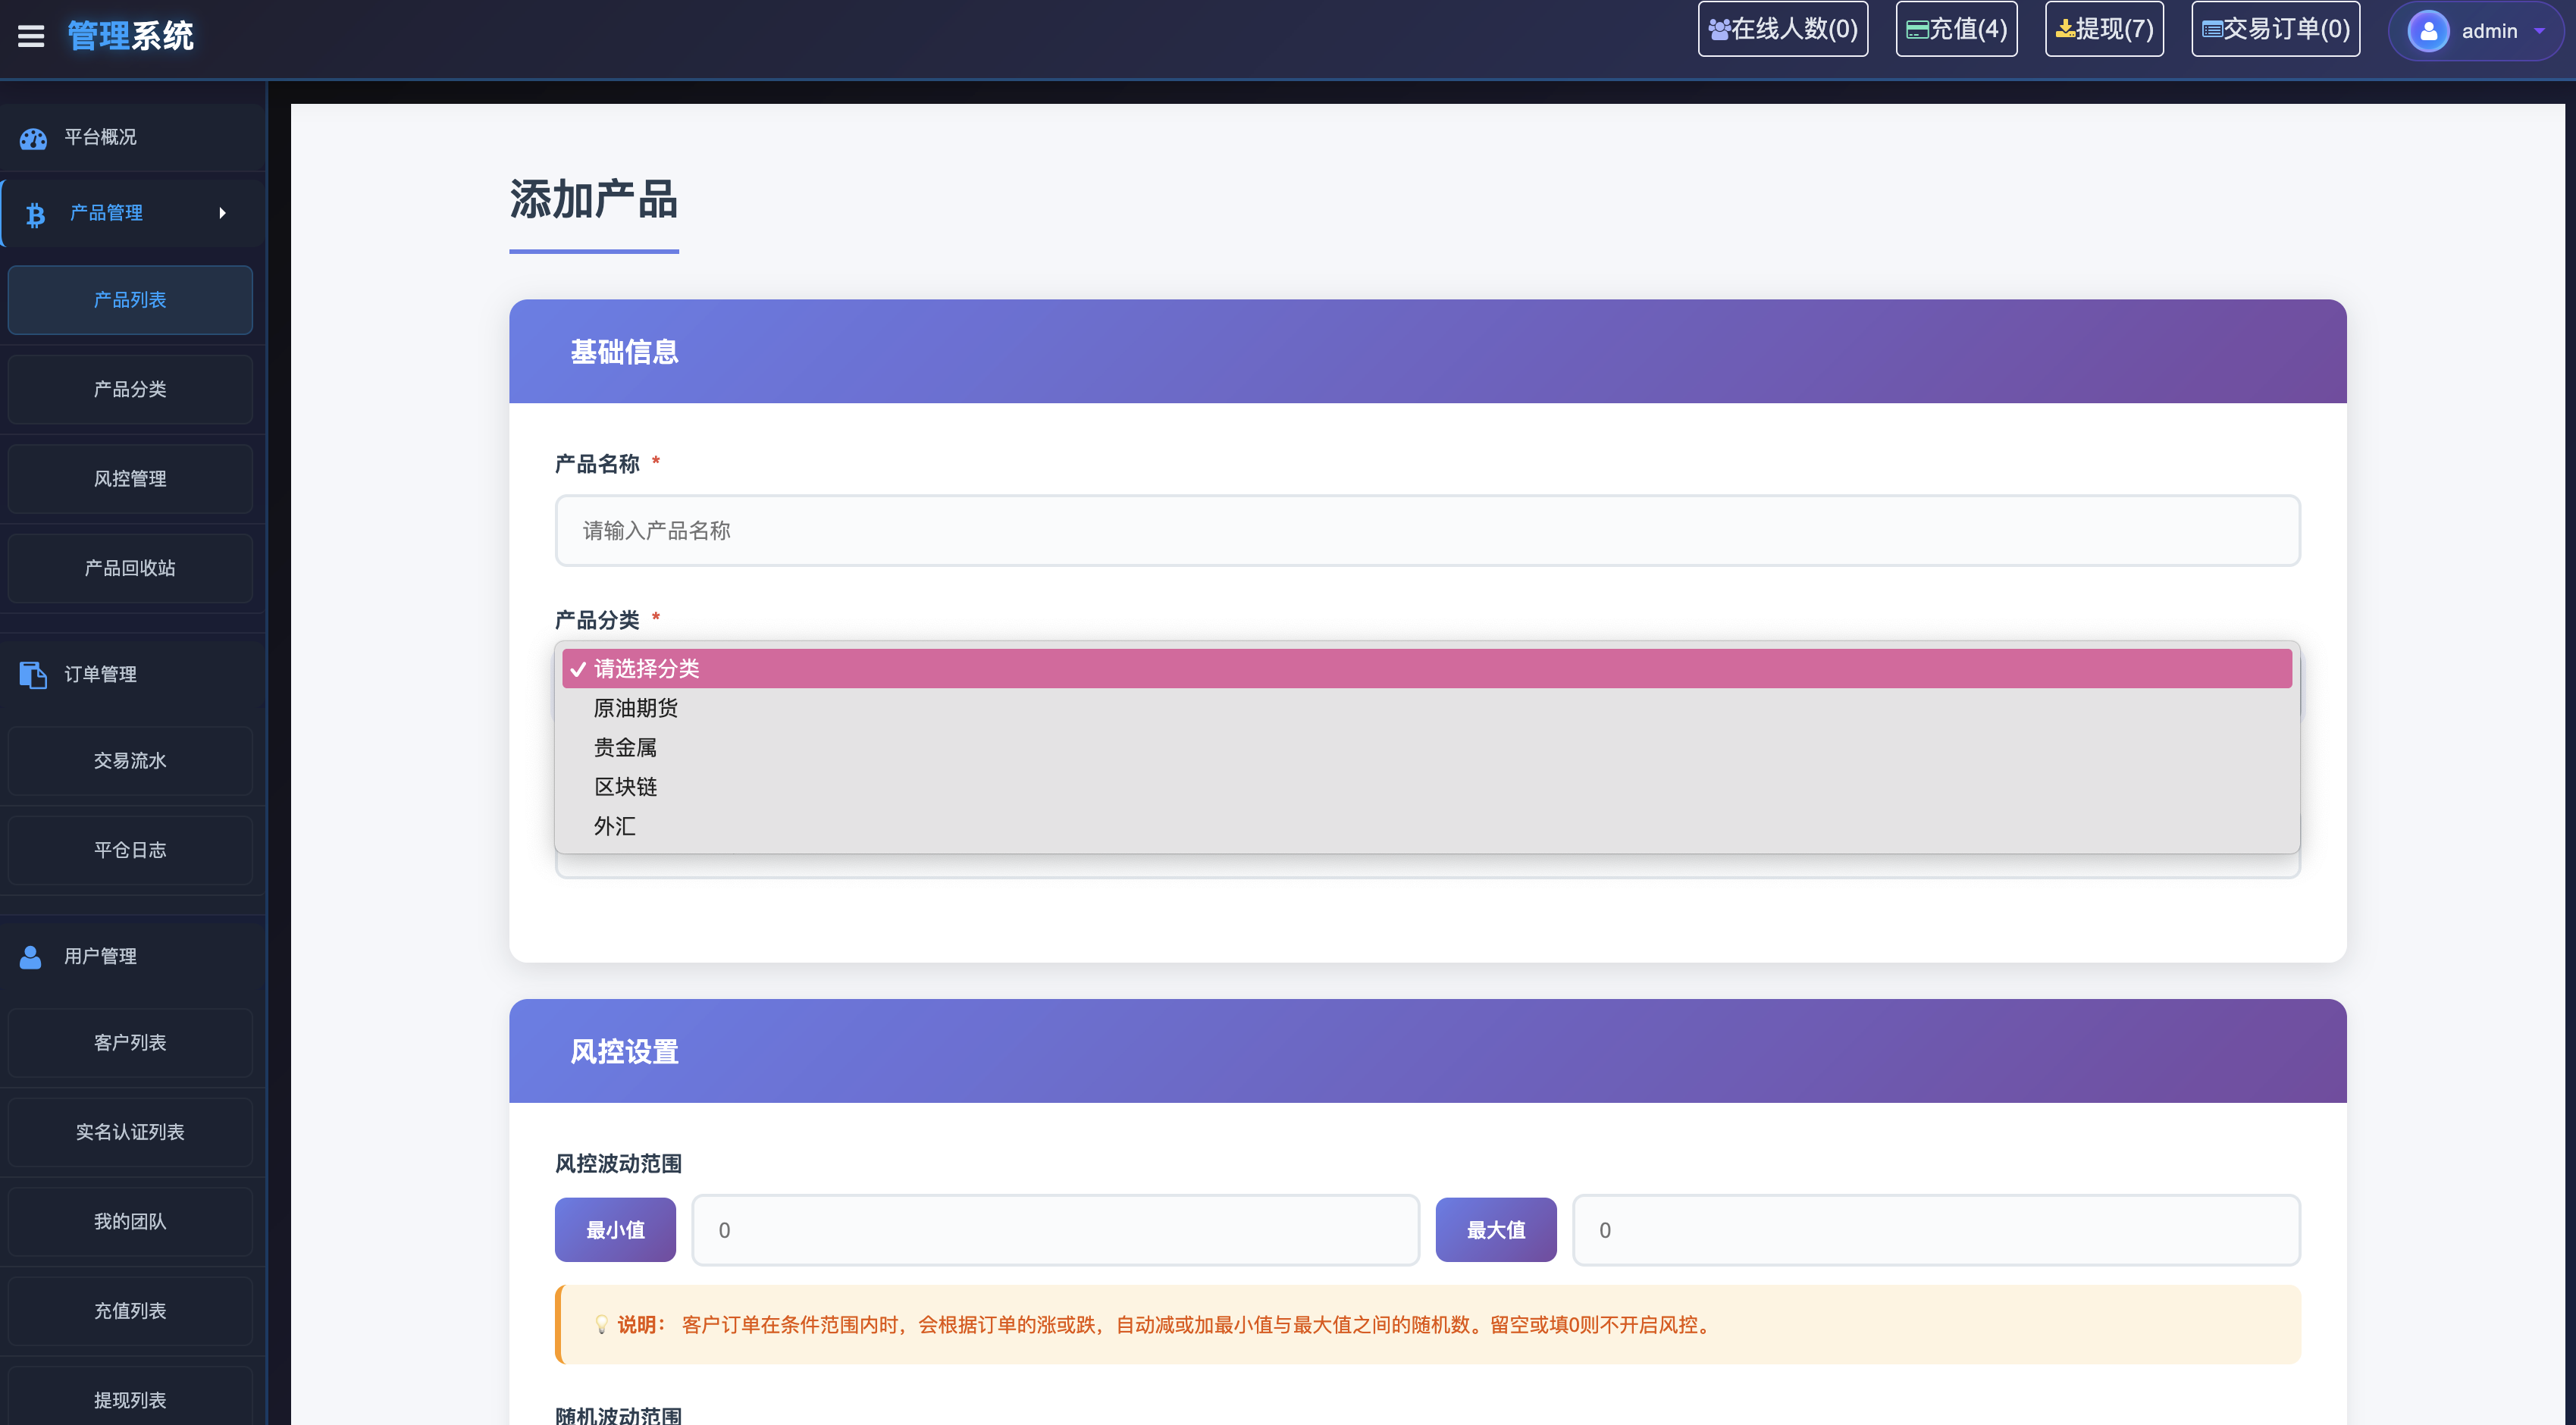Image resolution: width=2576 pixels, height=1425 pixels.
Task: Open the trade orders indicator 交易订单(0)
Action: pos(2275,29)
